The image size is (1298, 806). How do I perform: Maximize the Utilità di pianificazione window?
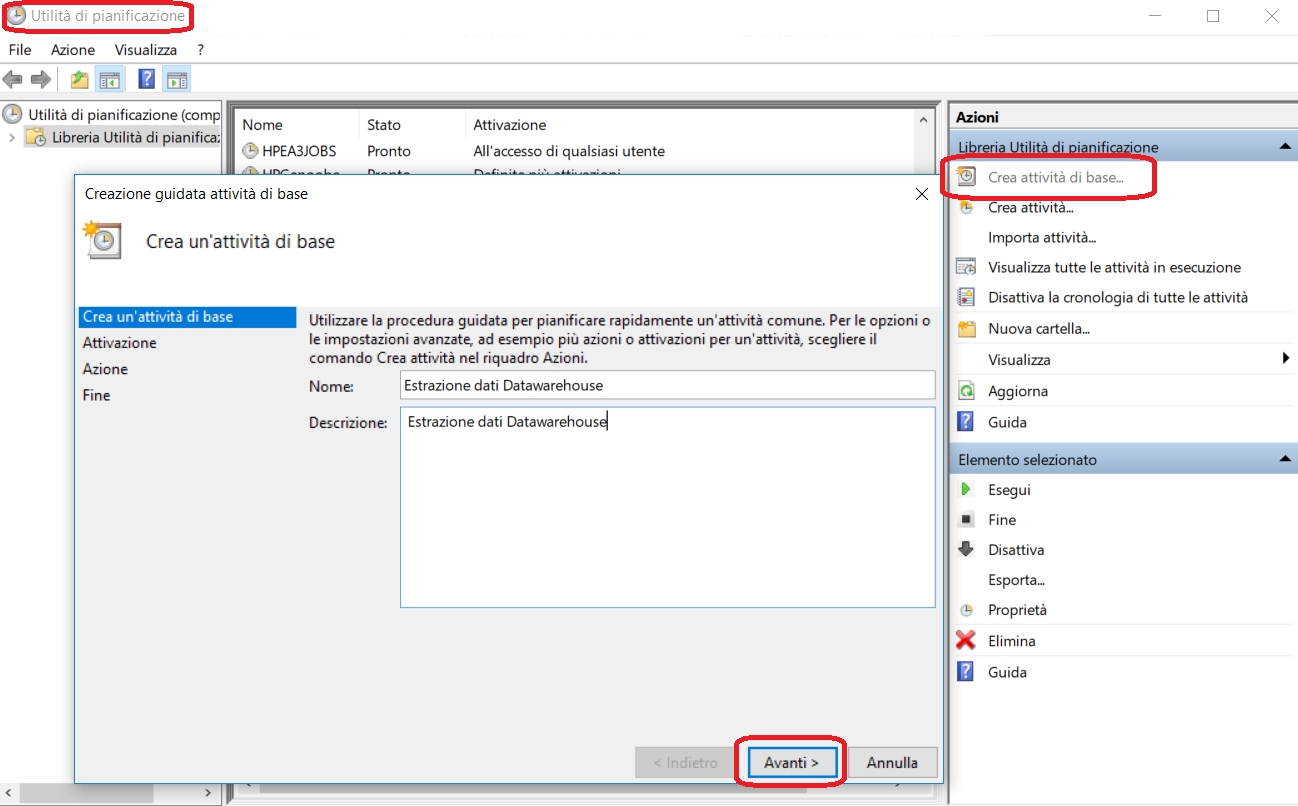point(1212,16)
